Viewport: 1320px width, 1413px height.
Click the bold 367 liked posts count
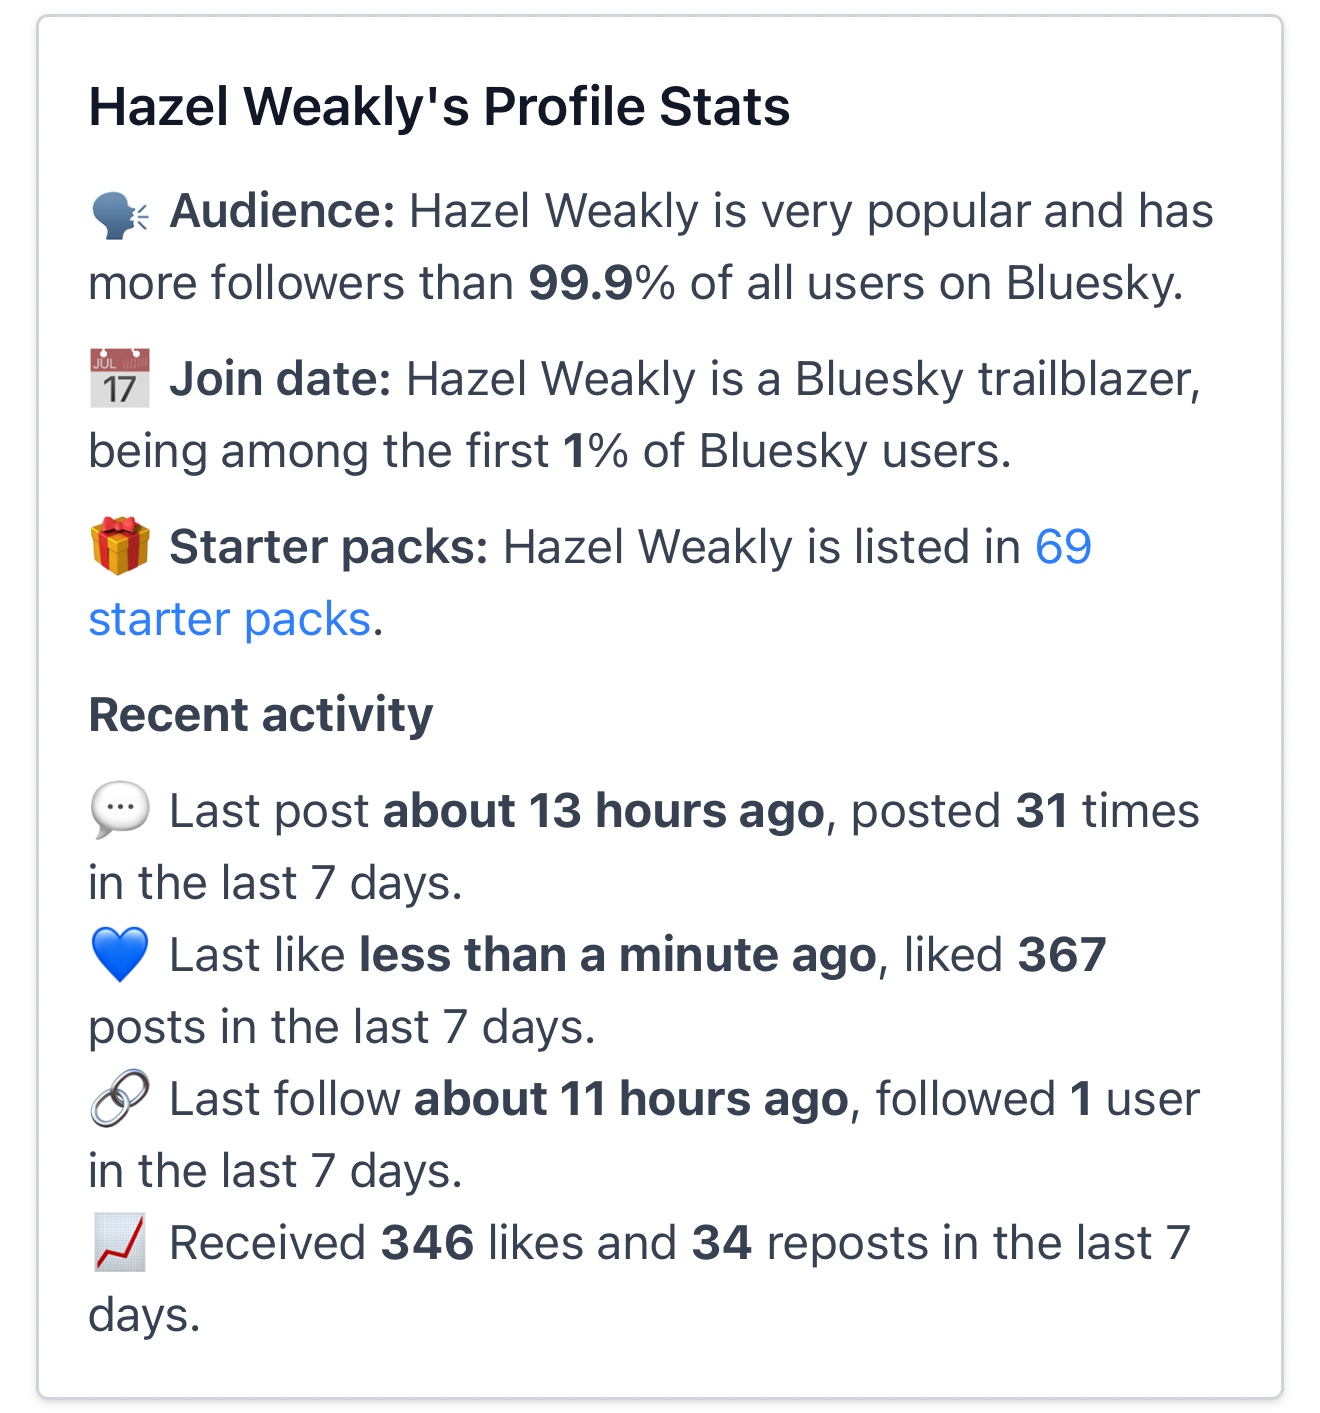coord(1062,955)
